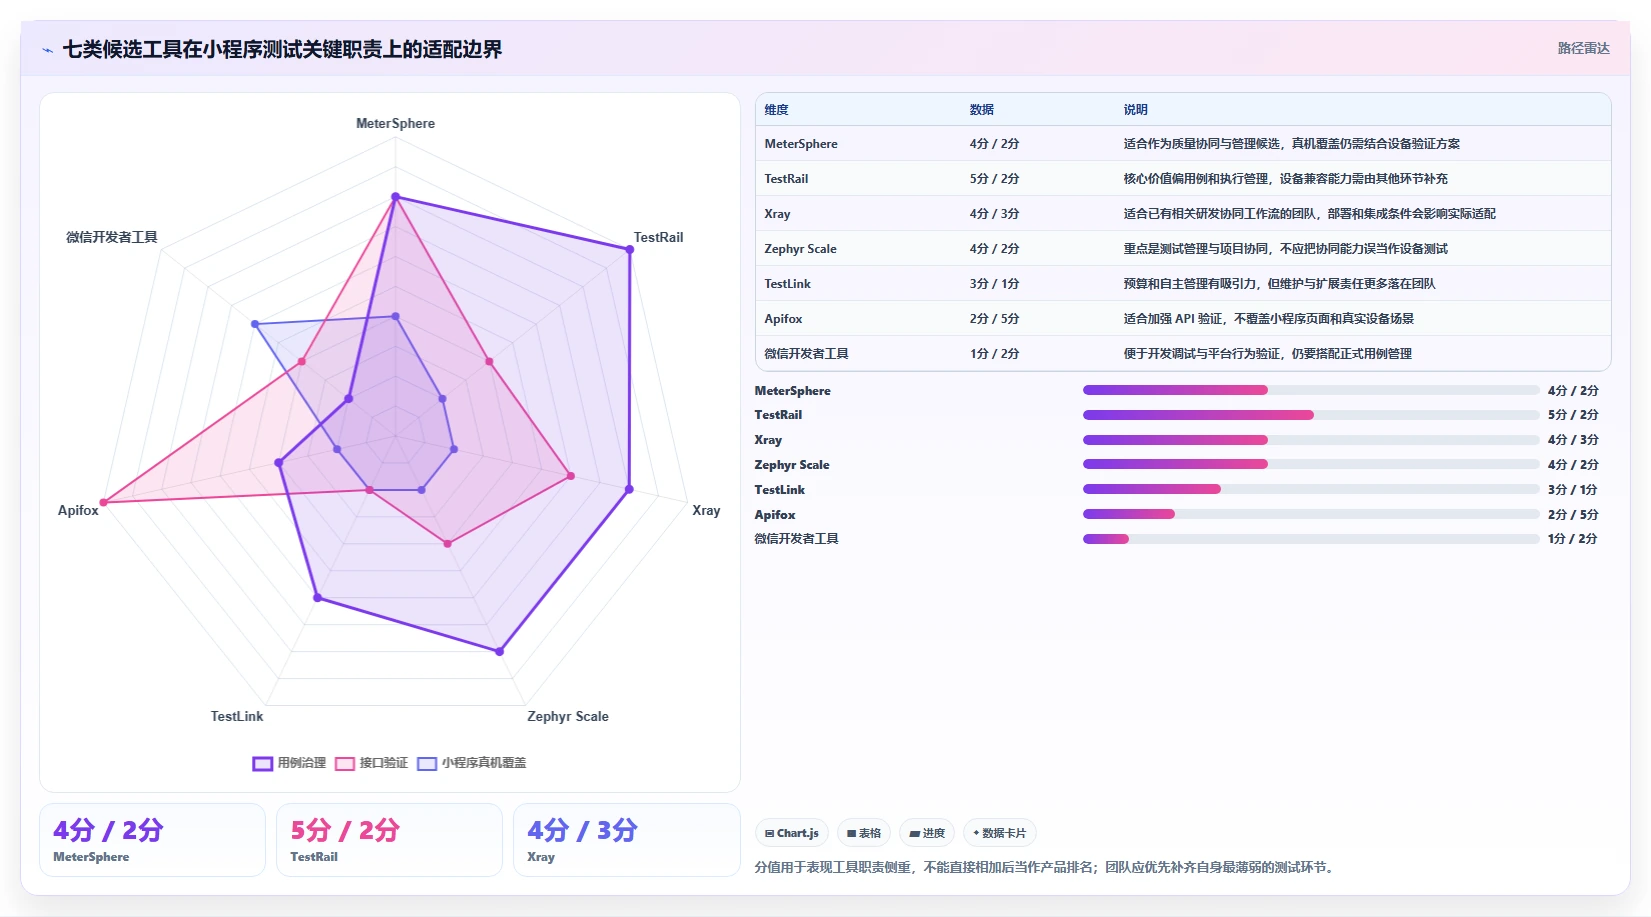Click the 2分 / 5分 value beside Apifox bar
This screenshot has height=917, width=1651.
point(1573,515)
